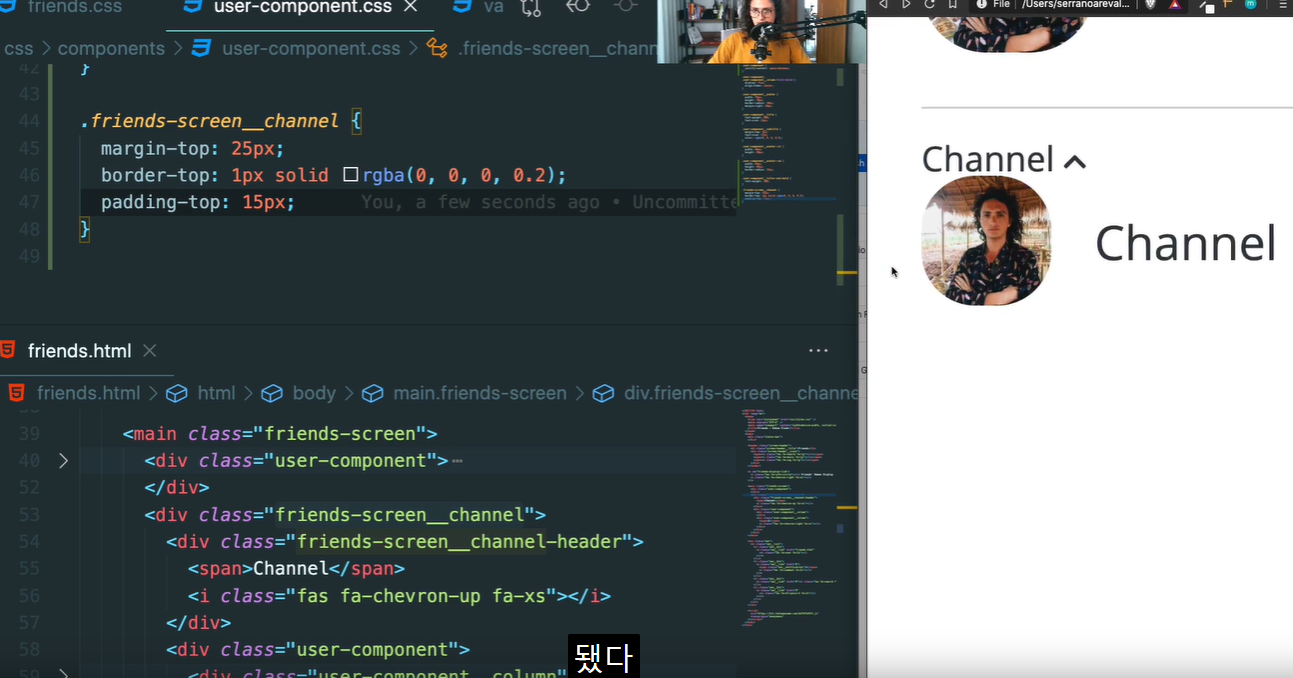
Task: Expand the folded ellipsis after user-component on line 40
Action: (457, 461)
